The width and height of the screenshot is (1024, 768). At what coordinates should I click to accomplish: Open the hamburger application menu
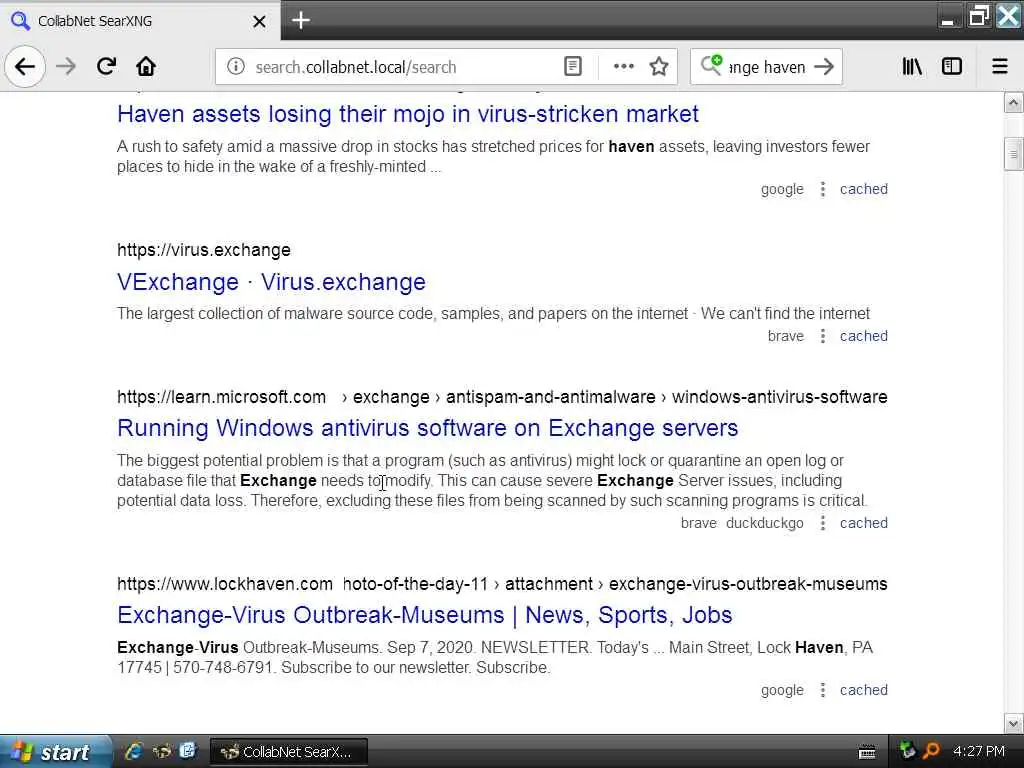click(1000, 66)
